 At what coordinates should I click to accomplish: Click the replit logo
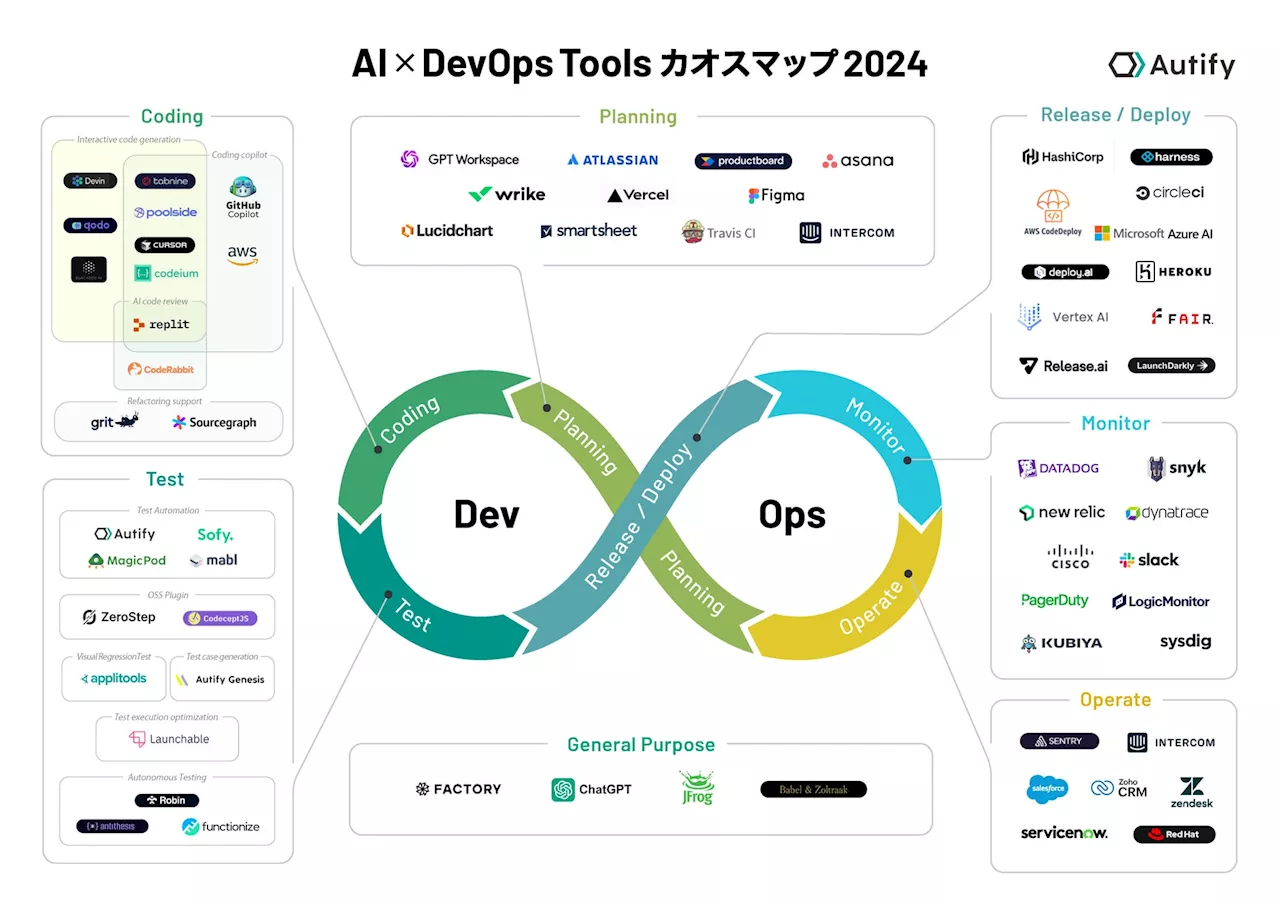[161, 324]
